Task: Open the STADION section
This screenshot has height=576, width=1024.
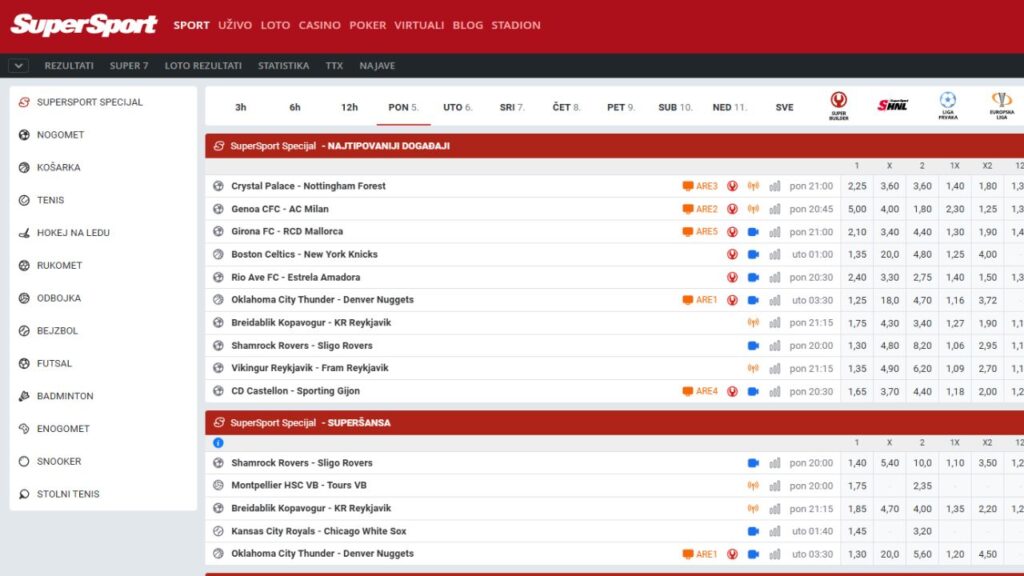Action: click(516, 25)
